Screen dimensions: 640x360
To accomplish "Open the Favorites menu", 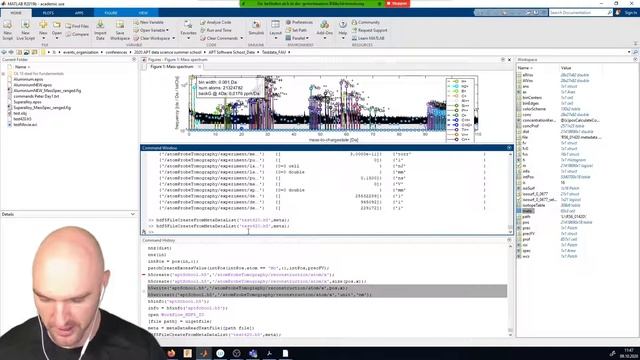I will (x=188, y=31).
